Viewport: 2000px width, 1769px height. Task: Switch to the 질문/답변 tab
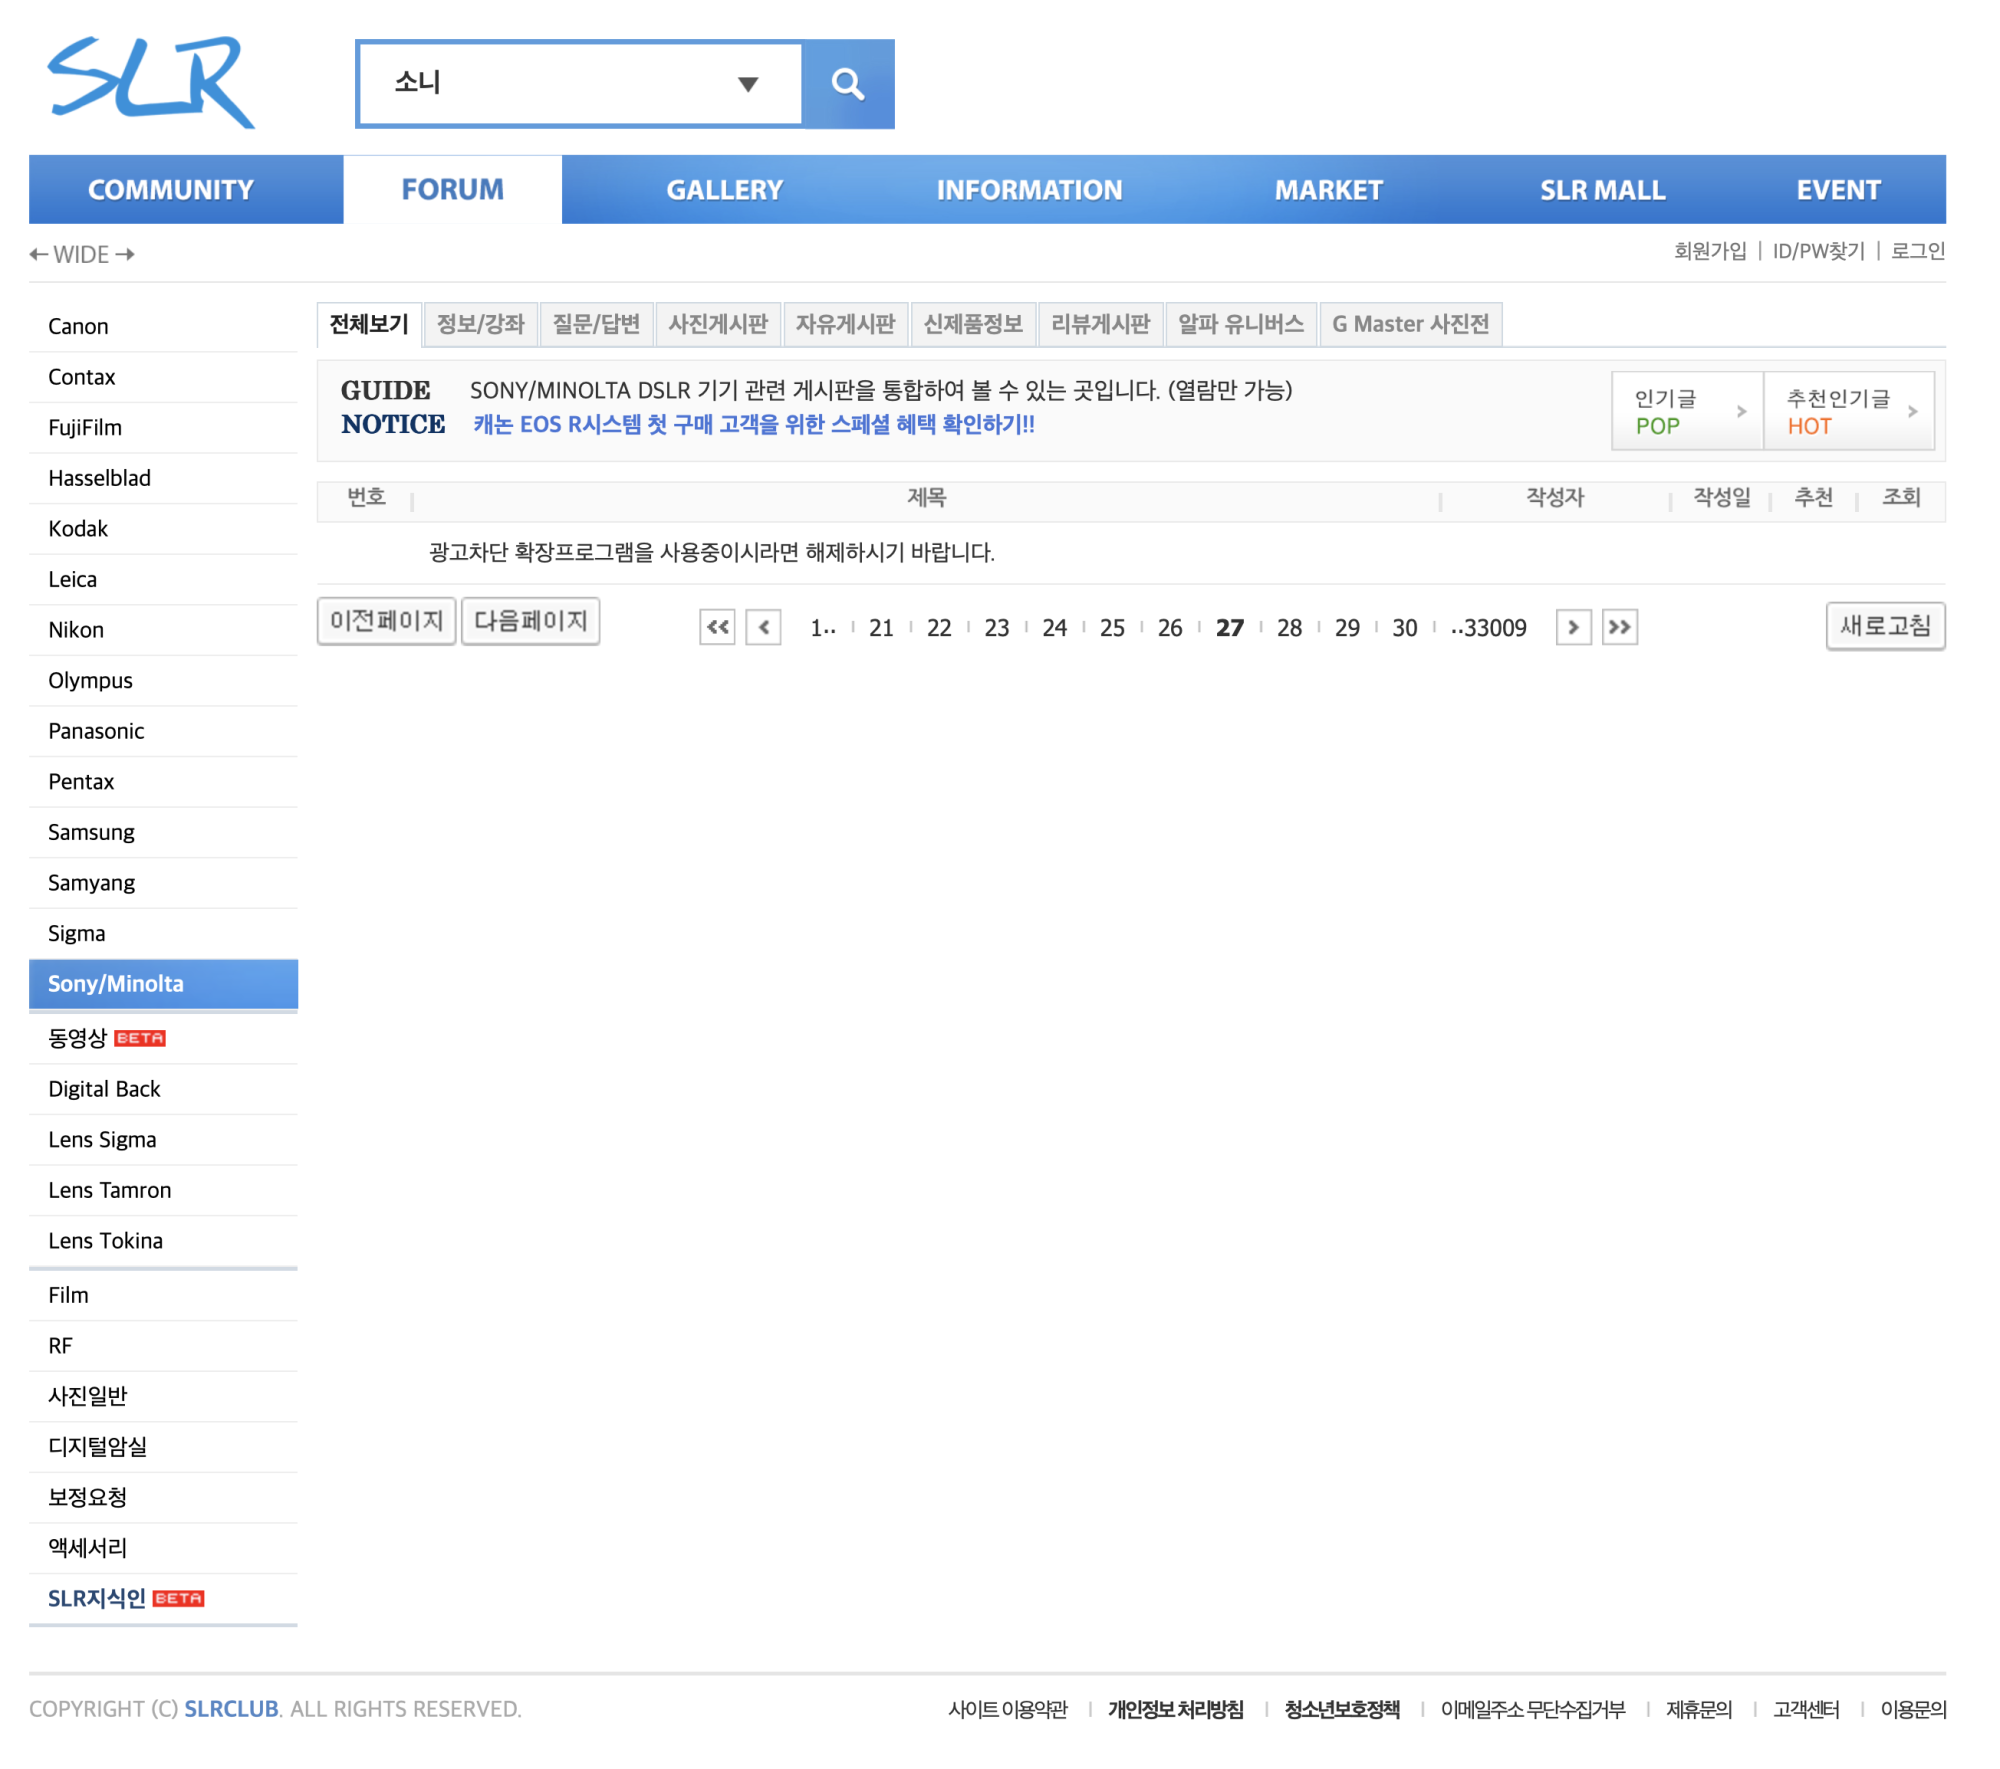(x=597, y=323)
